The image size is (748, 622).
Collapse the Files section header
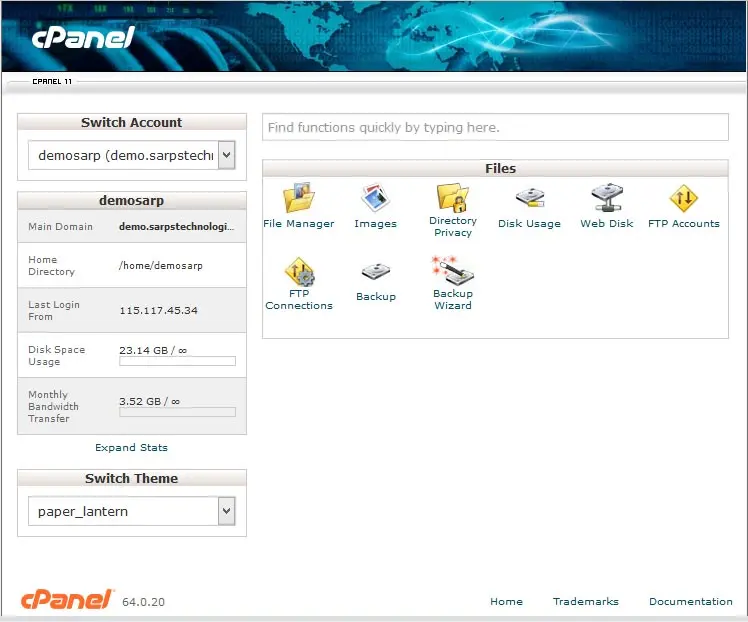pyautogui.click(x=495, y=168)
